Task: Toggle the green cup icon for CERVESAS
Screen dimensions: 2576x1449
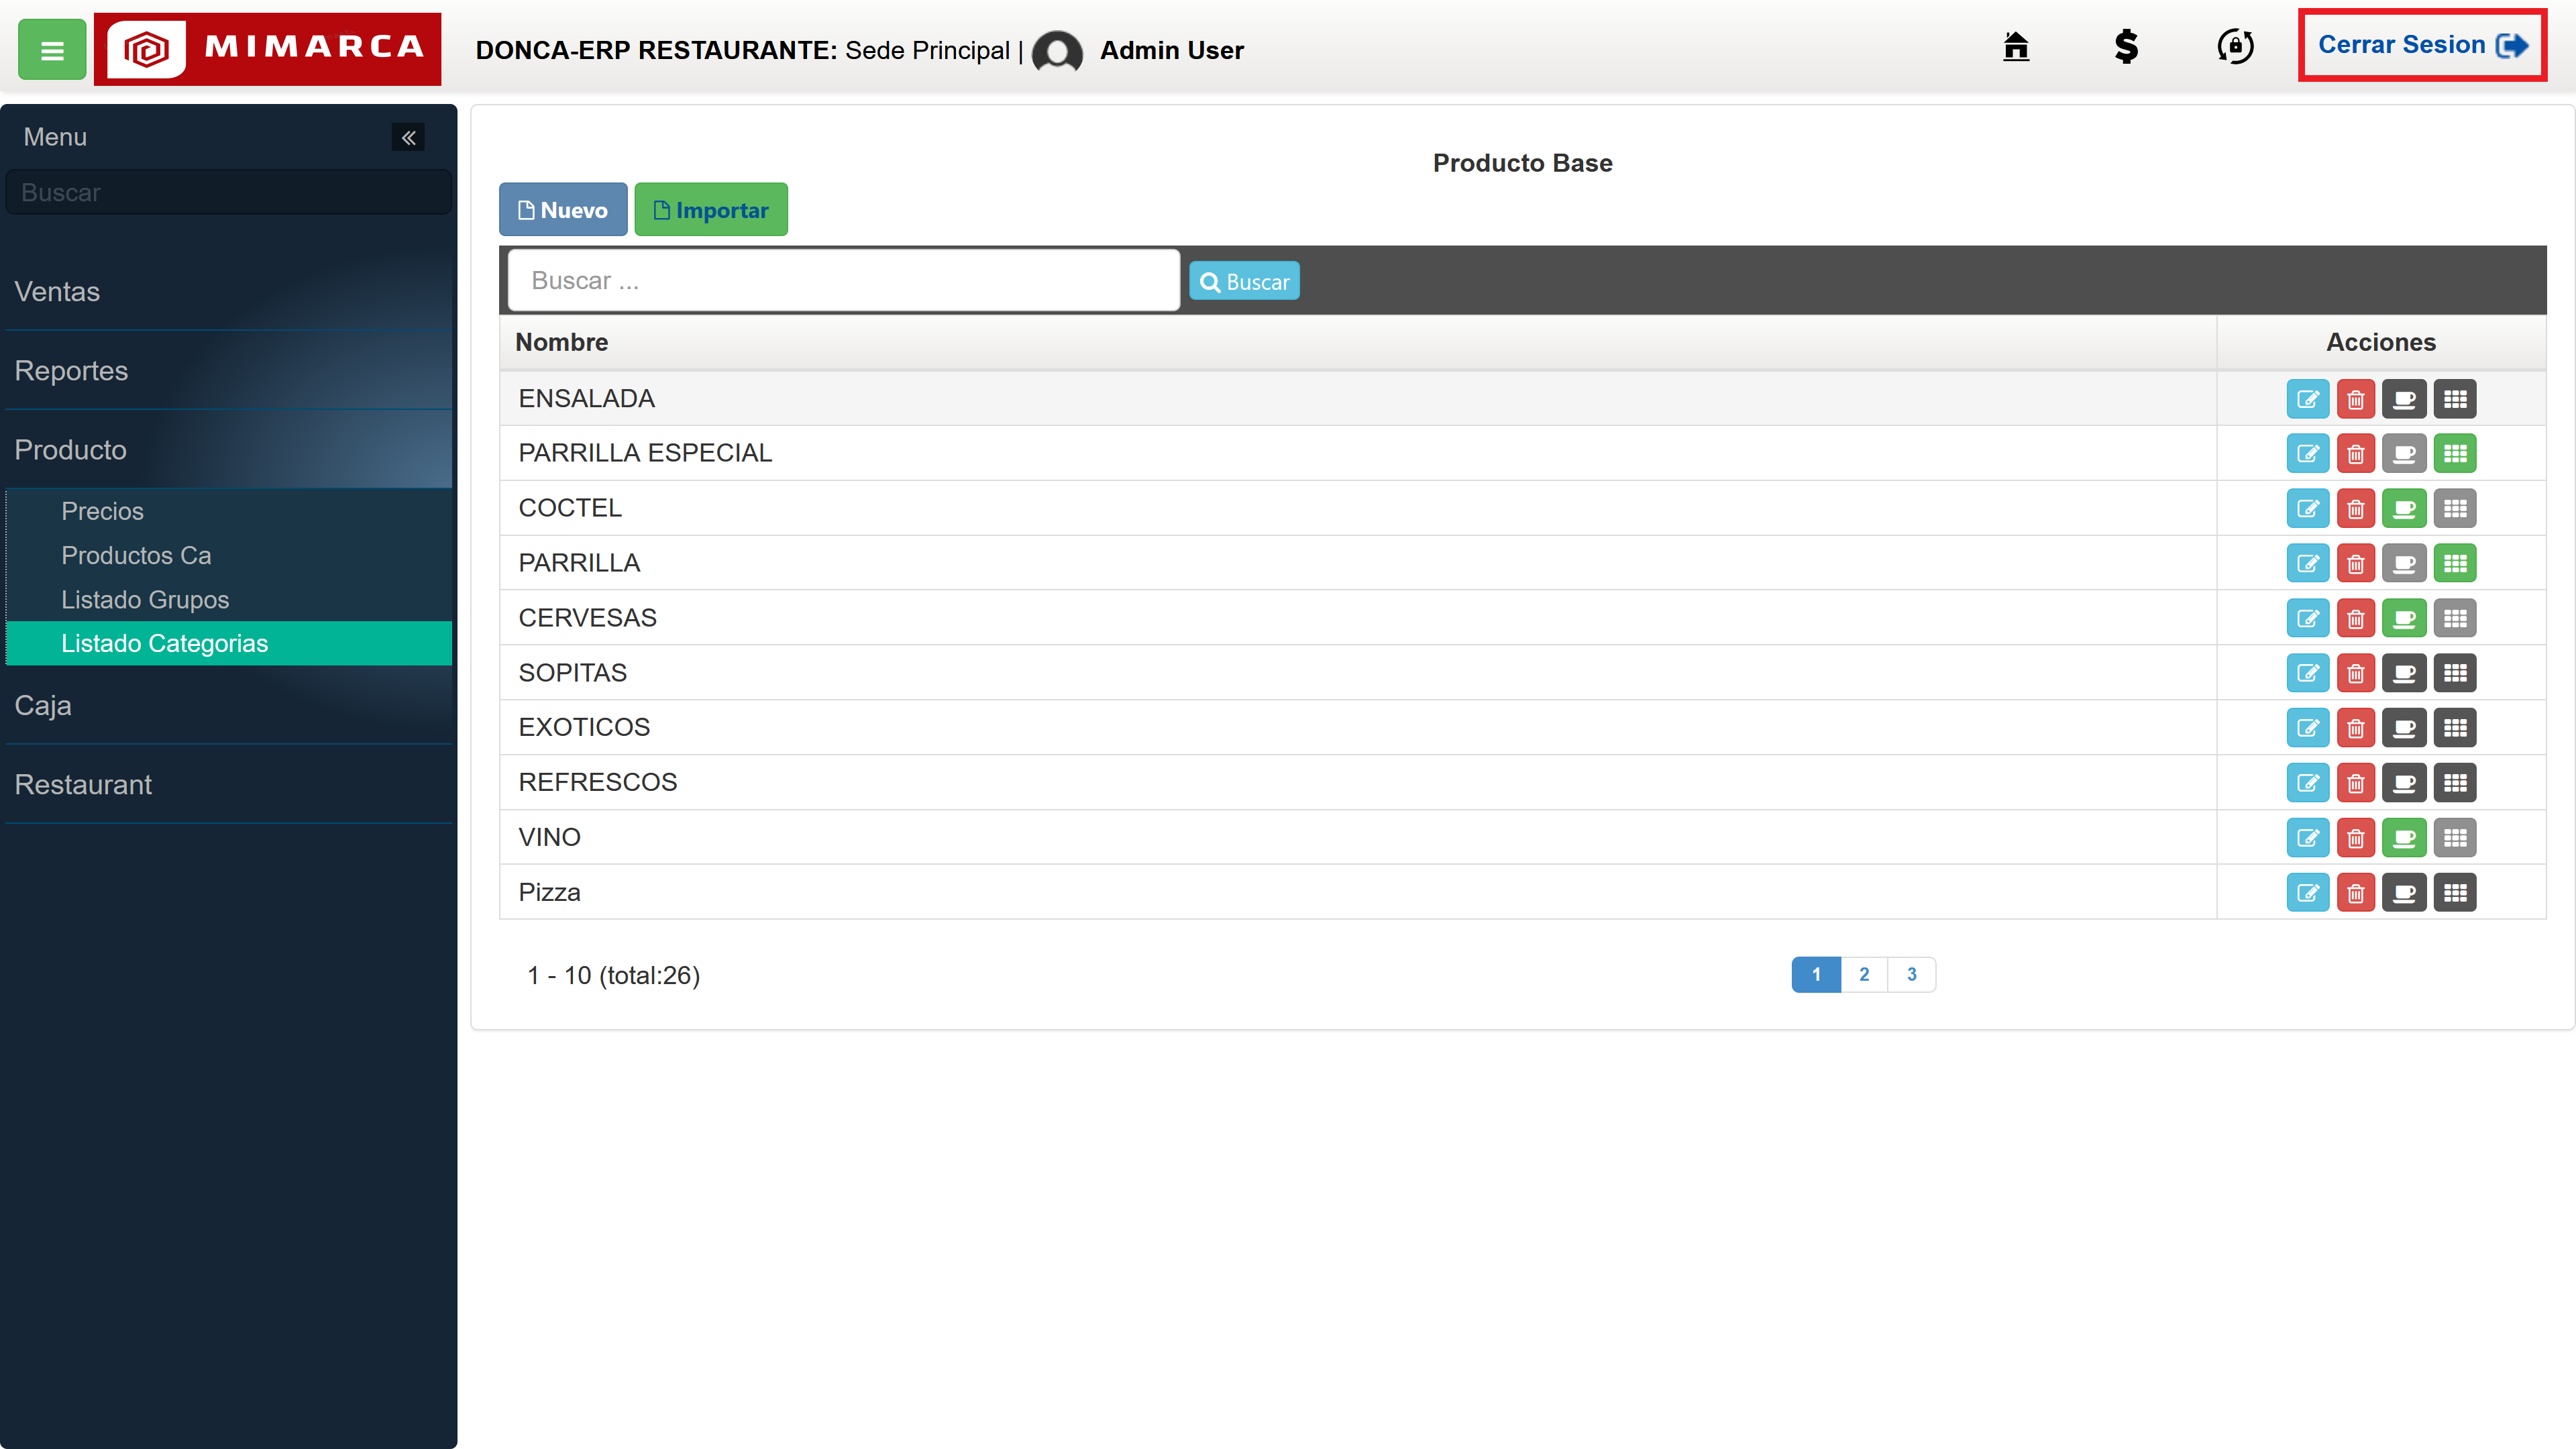Action: [2404, 619]
